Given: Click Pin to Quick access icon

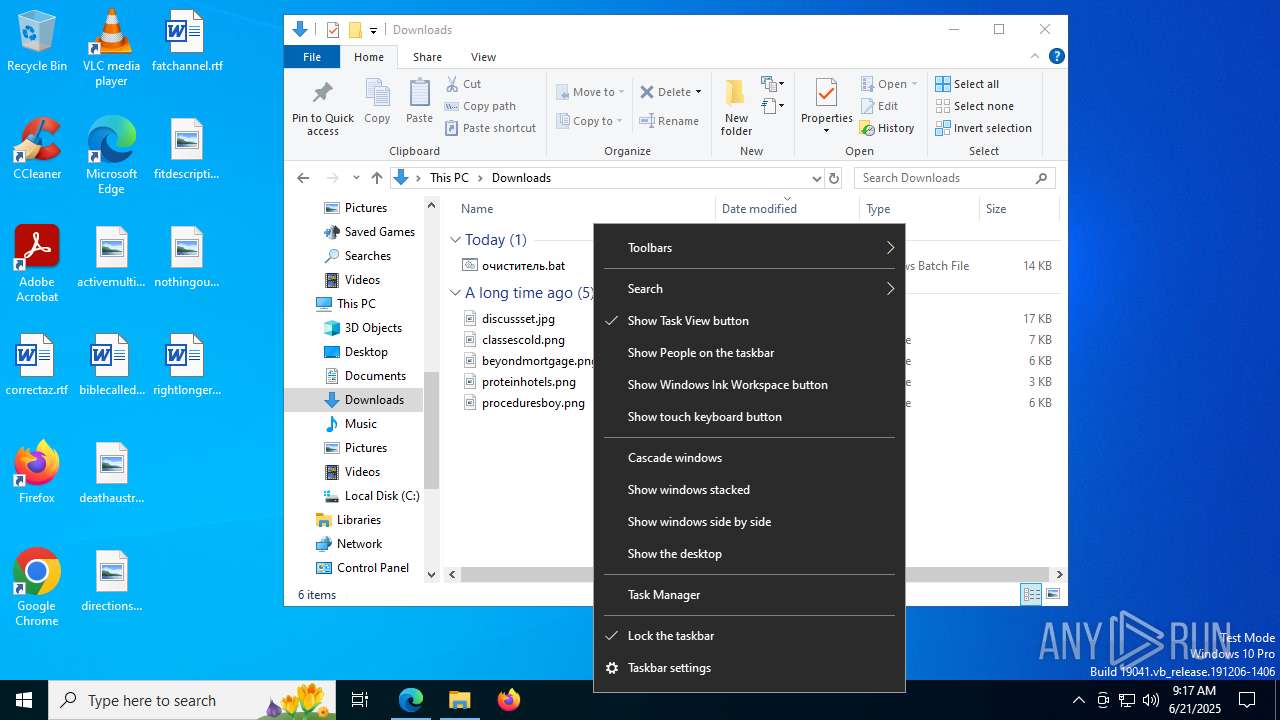Looking at the screenshot, I should point(322,108).
